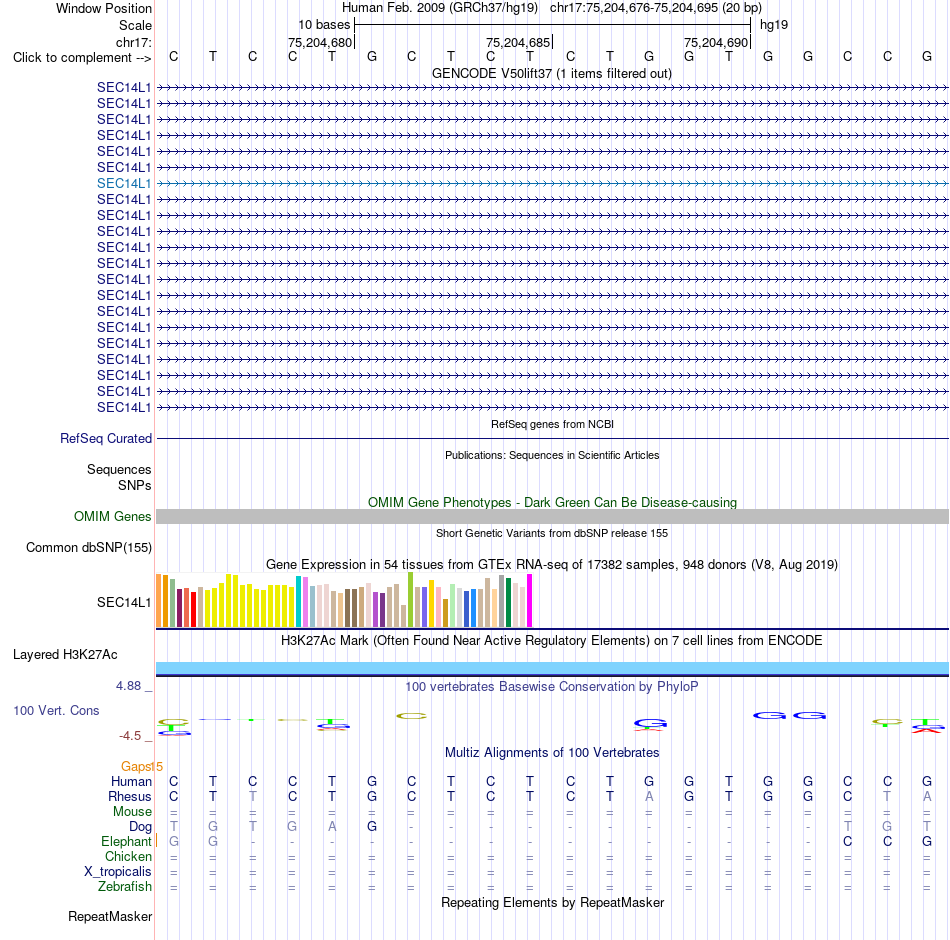Select the 'Mouse' alignment row label
950x940 pixels.
coord(132,812)
